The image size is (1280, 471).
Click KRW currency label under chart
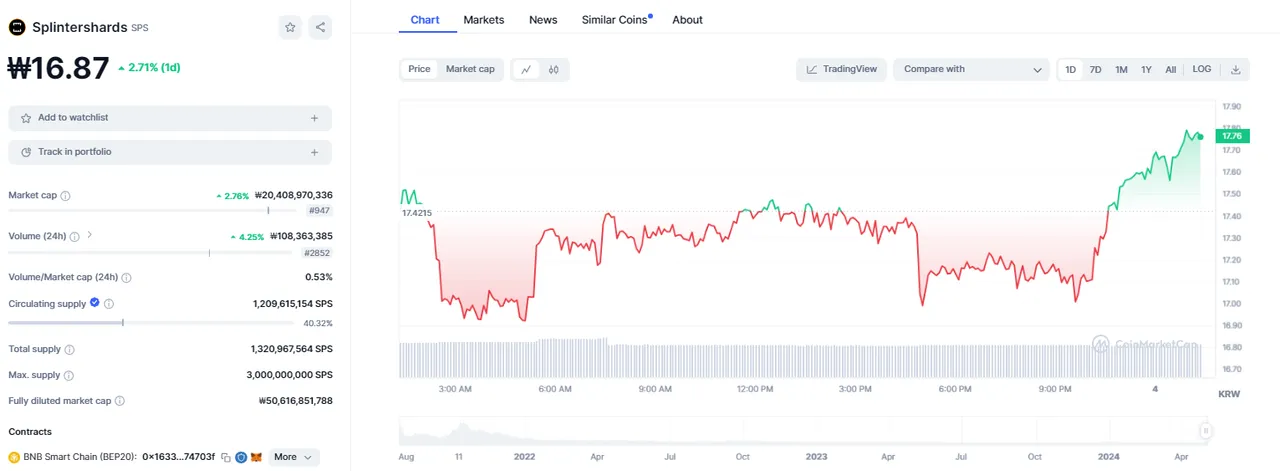pos(1229,394)
